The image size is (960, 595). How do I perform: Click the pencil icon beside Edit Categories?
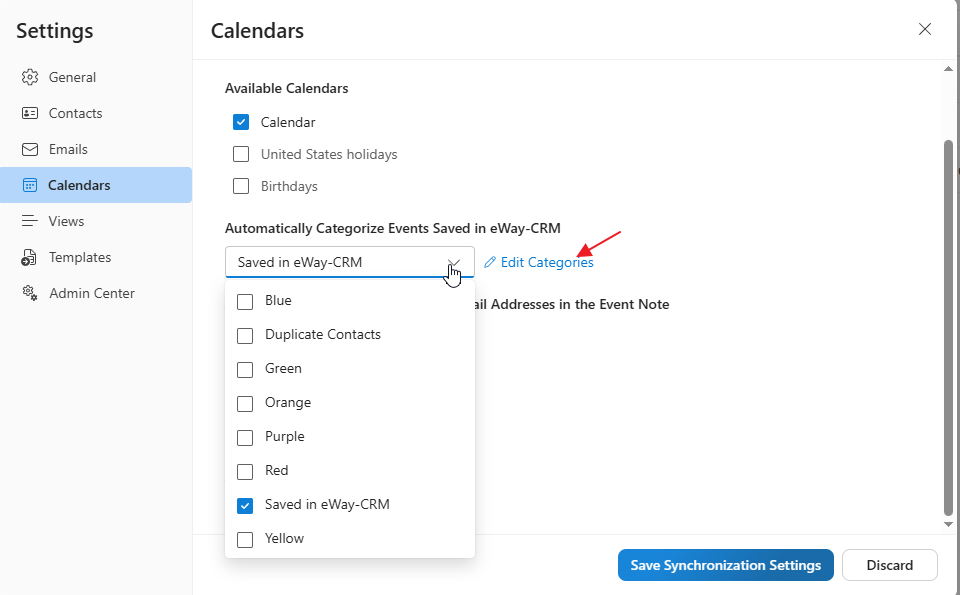(x=490, y=262)
